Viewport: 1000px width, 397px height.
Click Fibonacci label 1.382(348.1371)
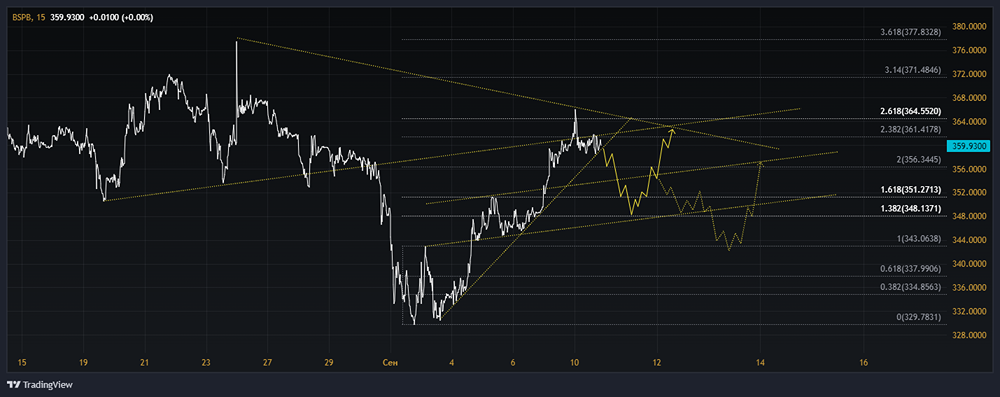click(911, 208)
